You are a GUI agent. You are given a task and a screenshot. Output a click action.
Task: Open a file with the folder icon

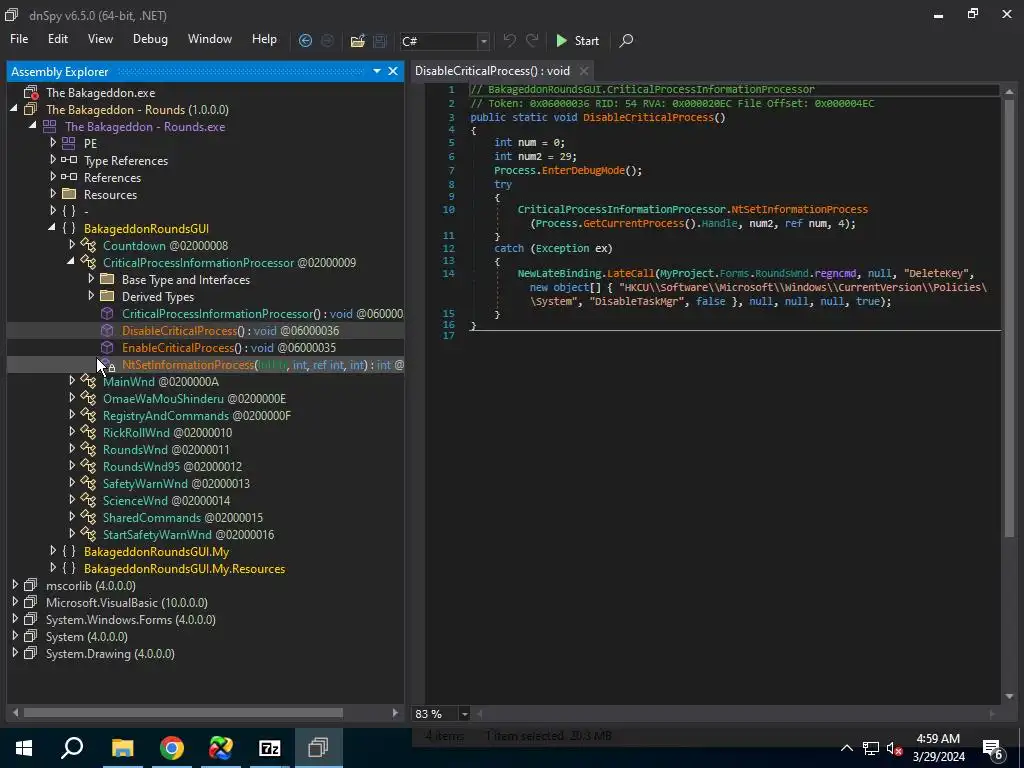(357, 40)
